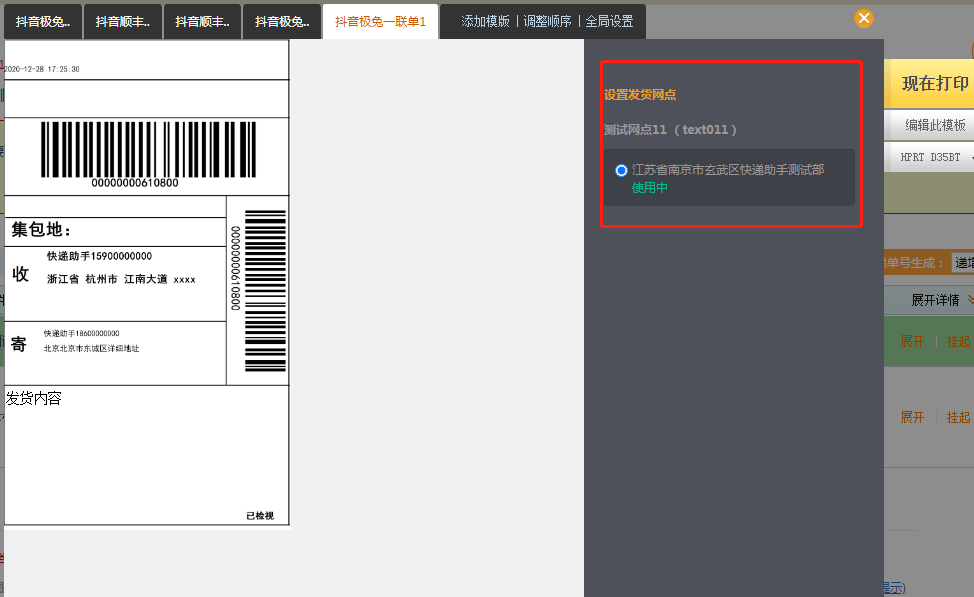This screenshot has height=597, width=974.
Task: Open HPRT D35BT printer dropdown
Action: (929, 157)
